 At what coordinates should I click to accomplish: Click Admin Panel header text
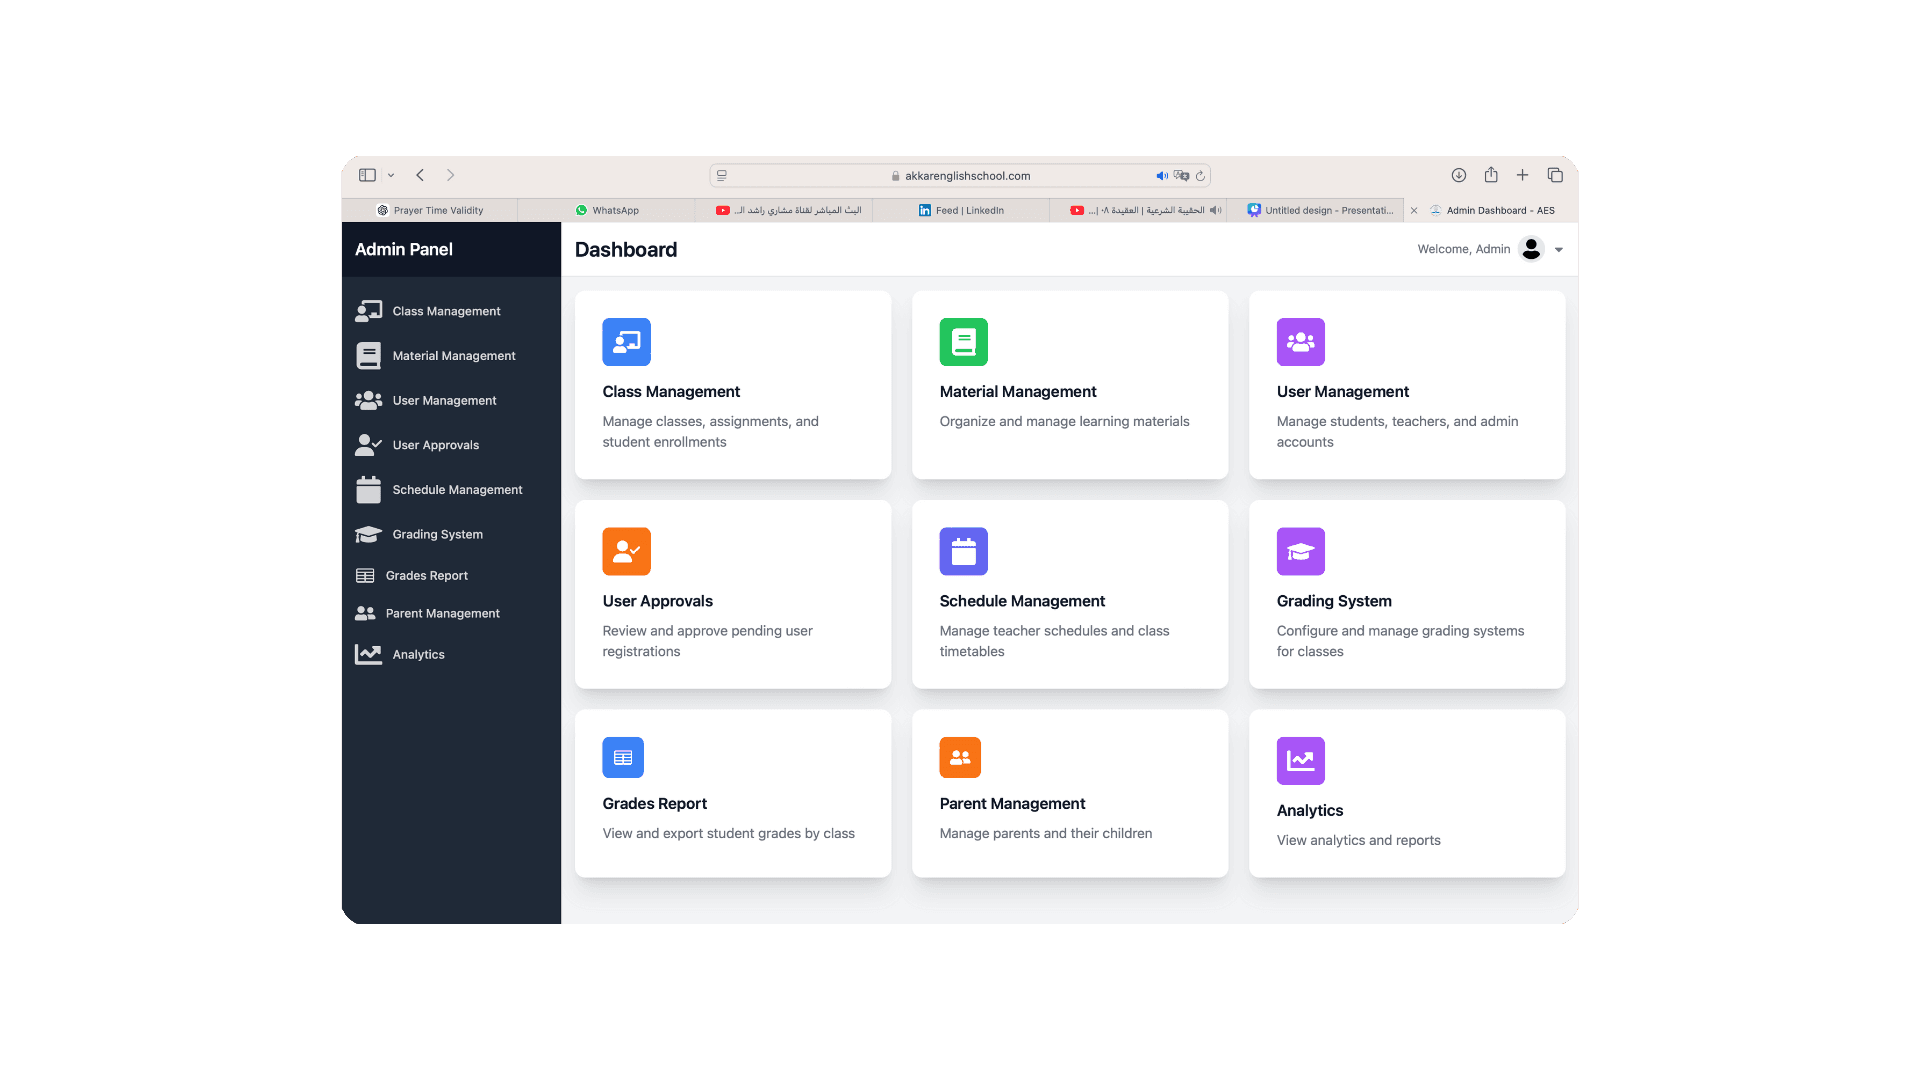pyautogui.click(x=402, y=249)
